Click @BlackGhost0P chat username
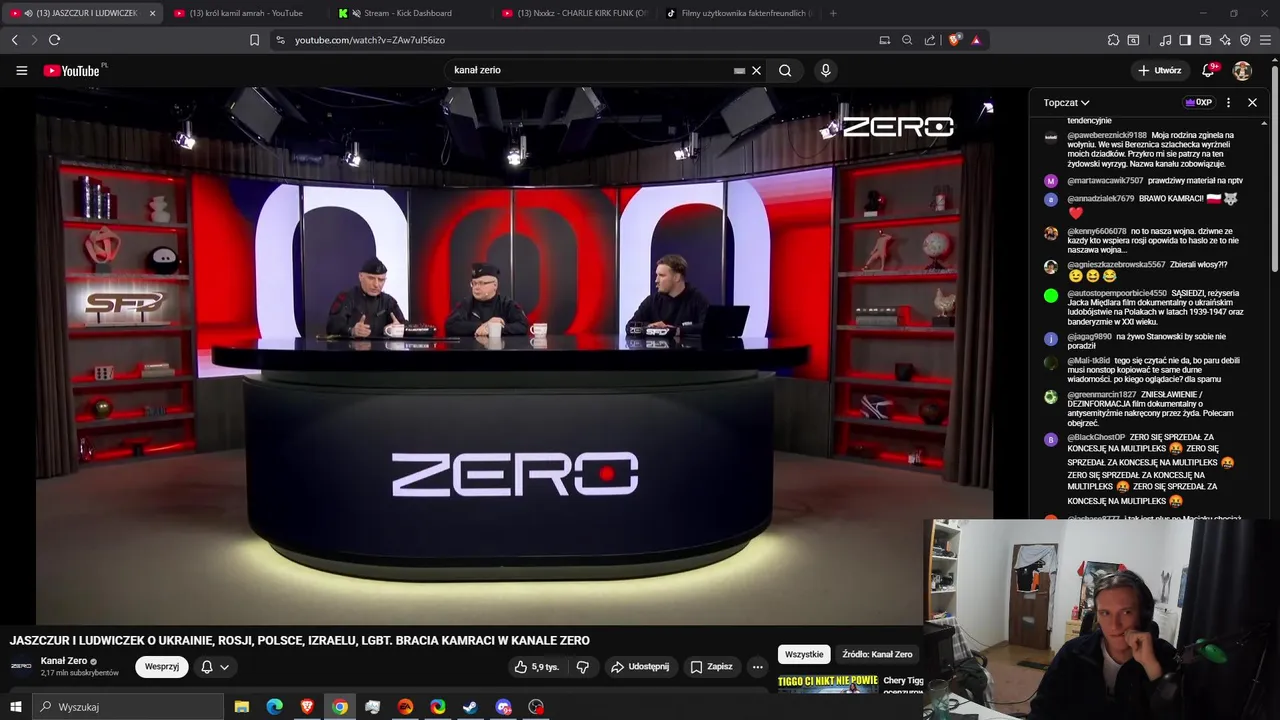1280x720 pixels. coord(1096,437)
